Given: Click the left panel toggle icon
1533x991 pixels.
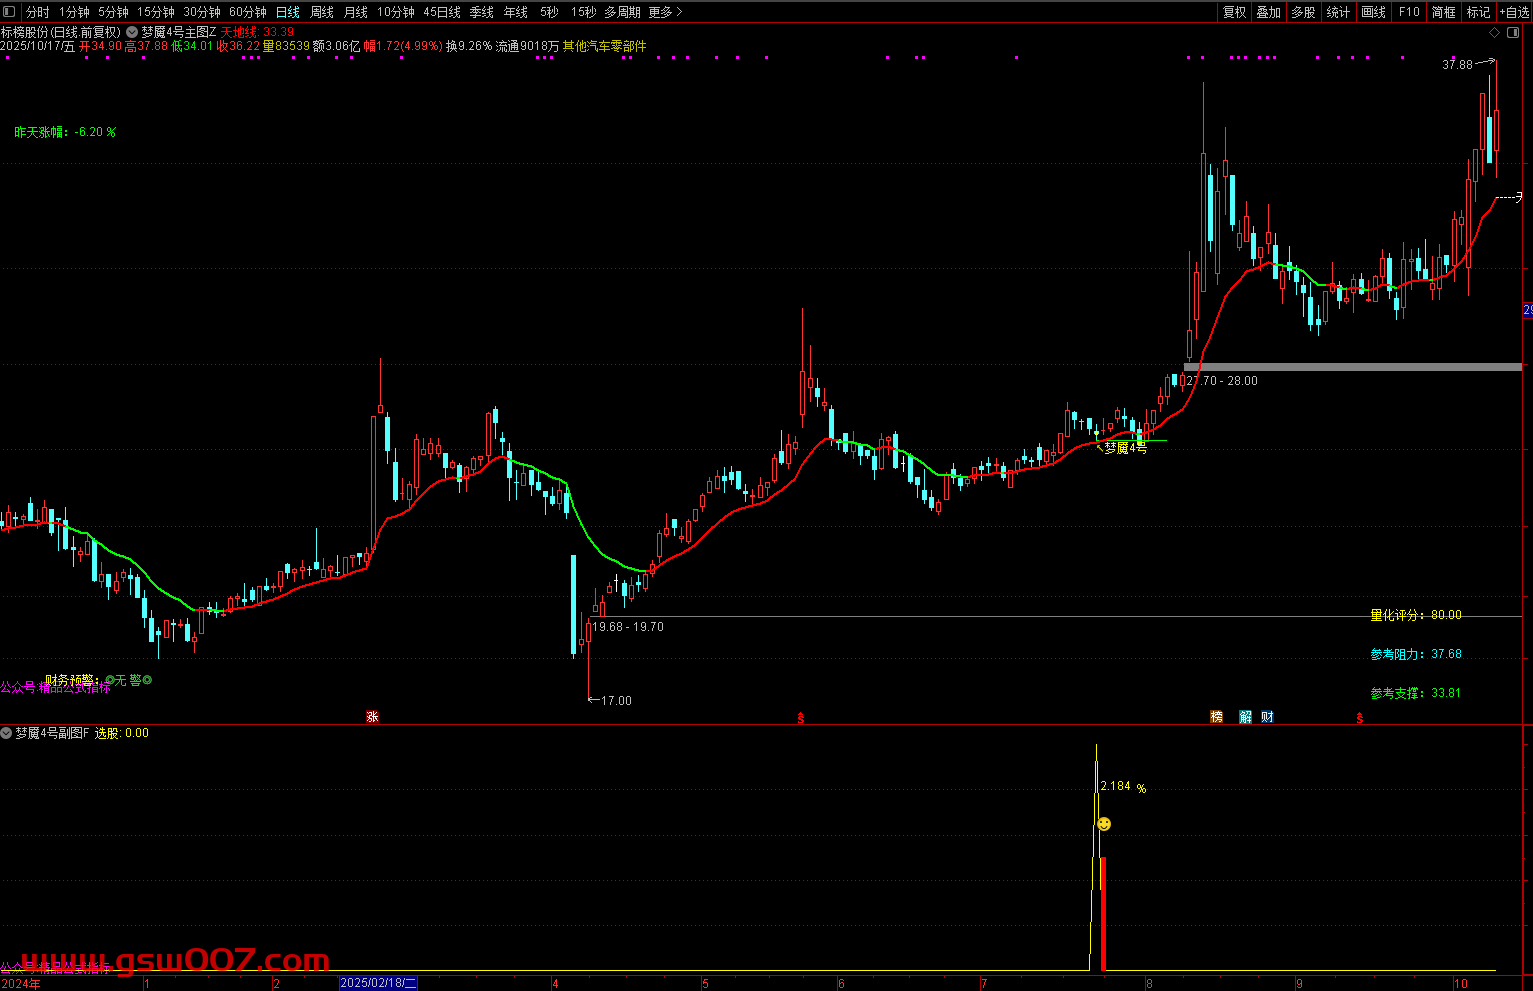Looking at the screenshot, I should coord(11,12).
